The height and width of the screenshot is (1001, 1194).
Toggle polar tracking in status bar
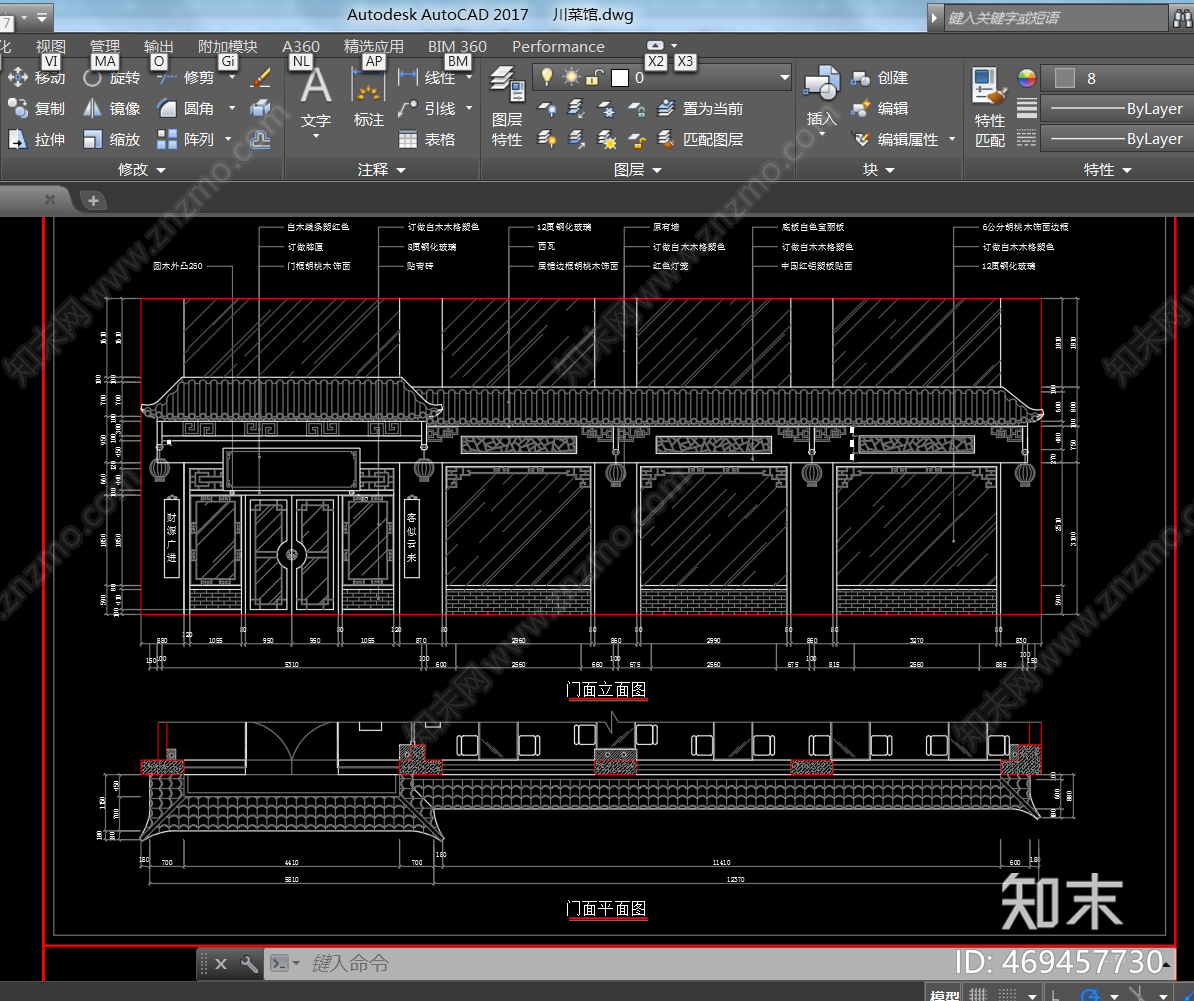(x=1090, y=994)
